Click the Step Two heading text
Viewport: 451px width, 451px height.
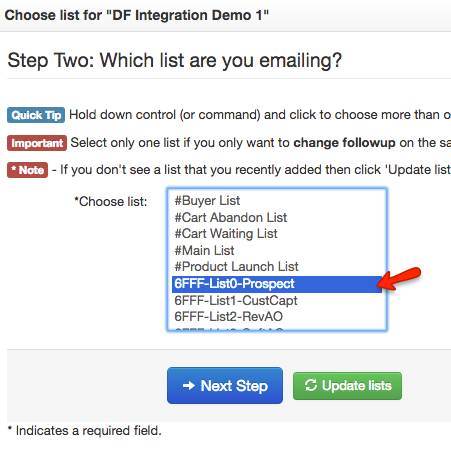[x=175, y=61]
